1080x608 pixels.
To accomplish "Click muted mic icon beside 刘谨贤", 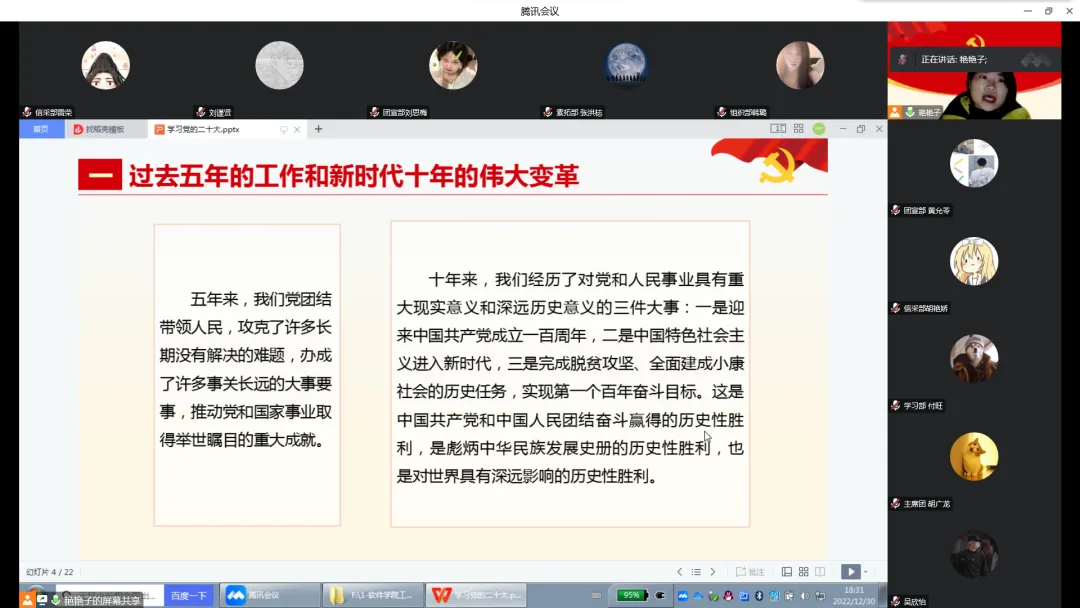I will 200,112.
